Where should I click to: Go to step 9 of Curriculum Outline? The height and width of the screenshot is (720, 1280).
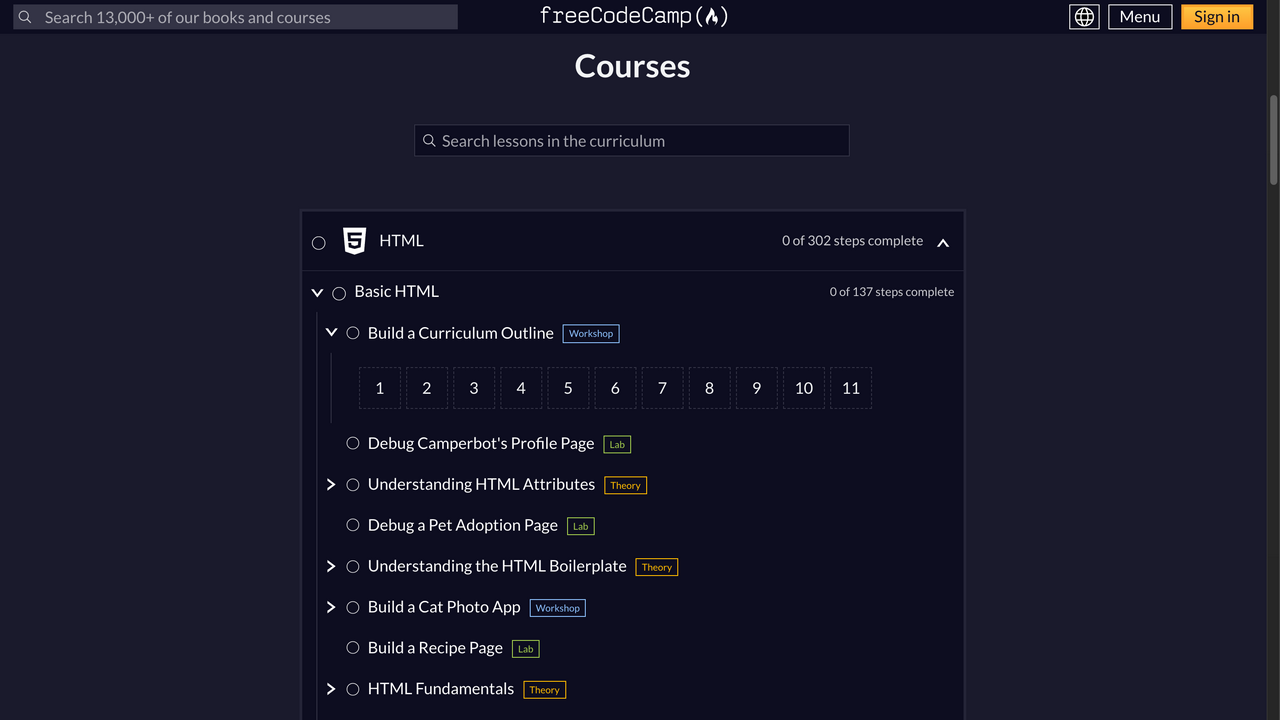click(x=756, y=388)
